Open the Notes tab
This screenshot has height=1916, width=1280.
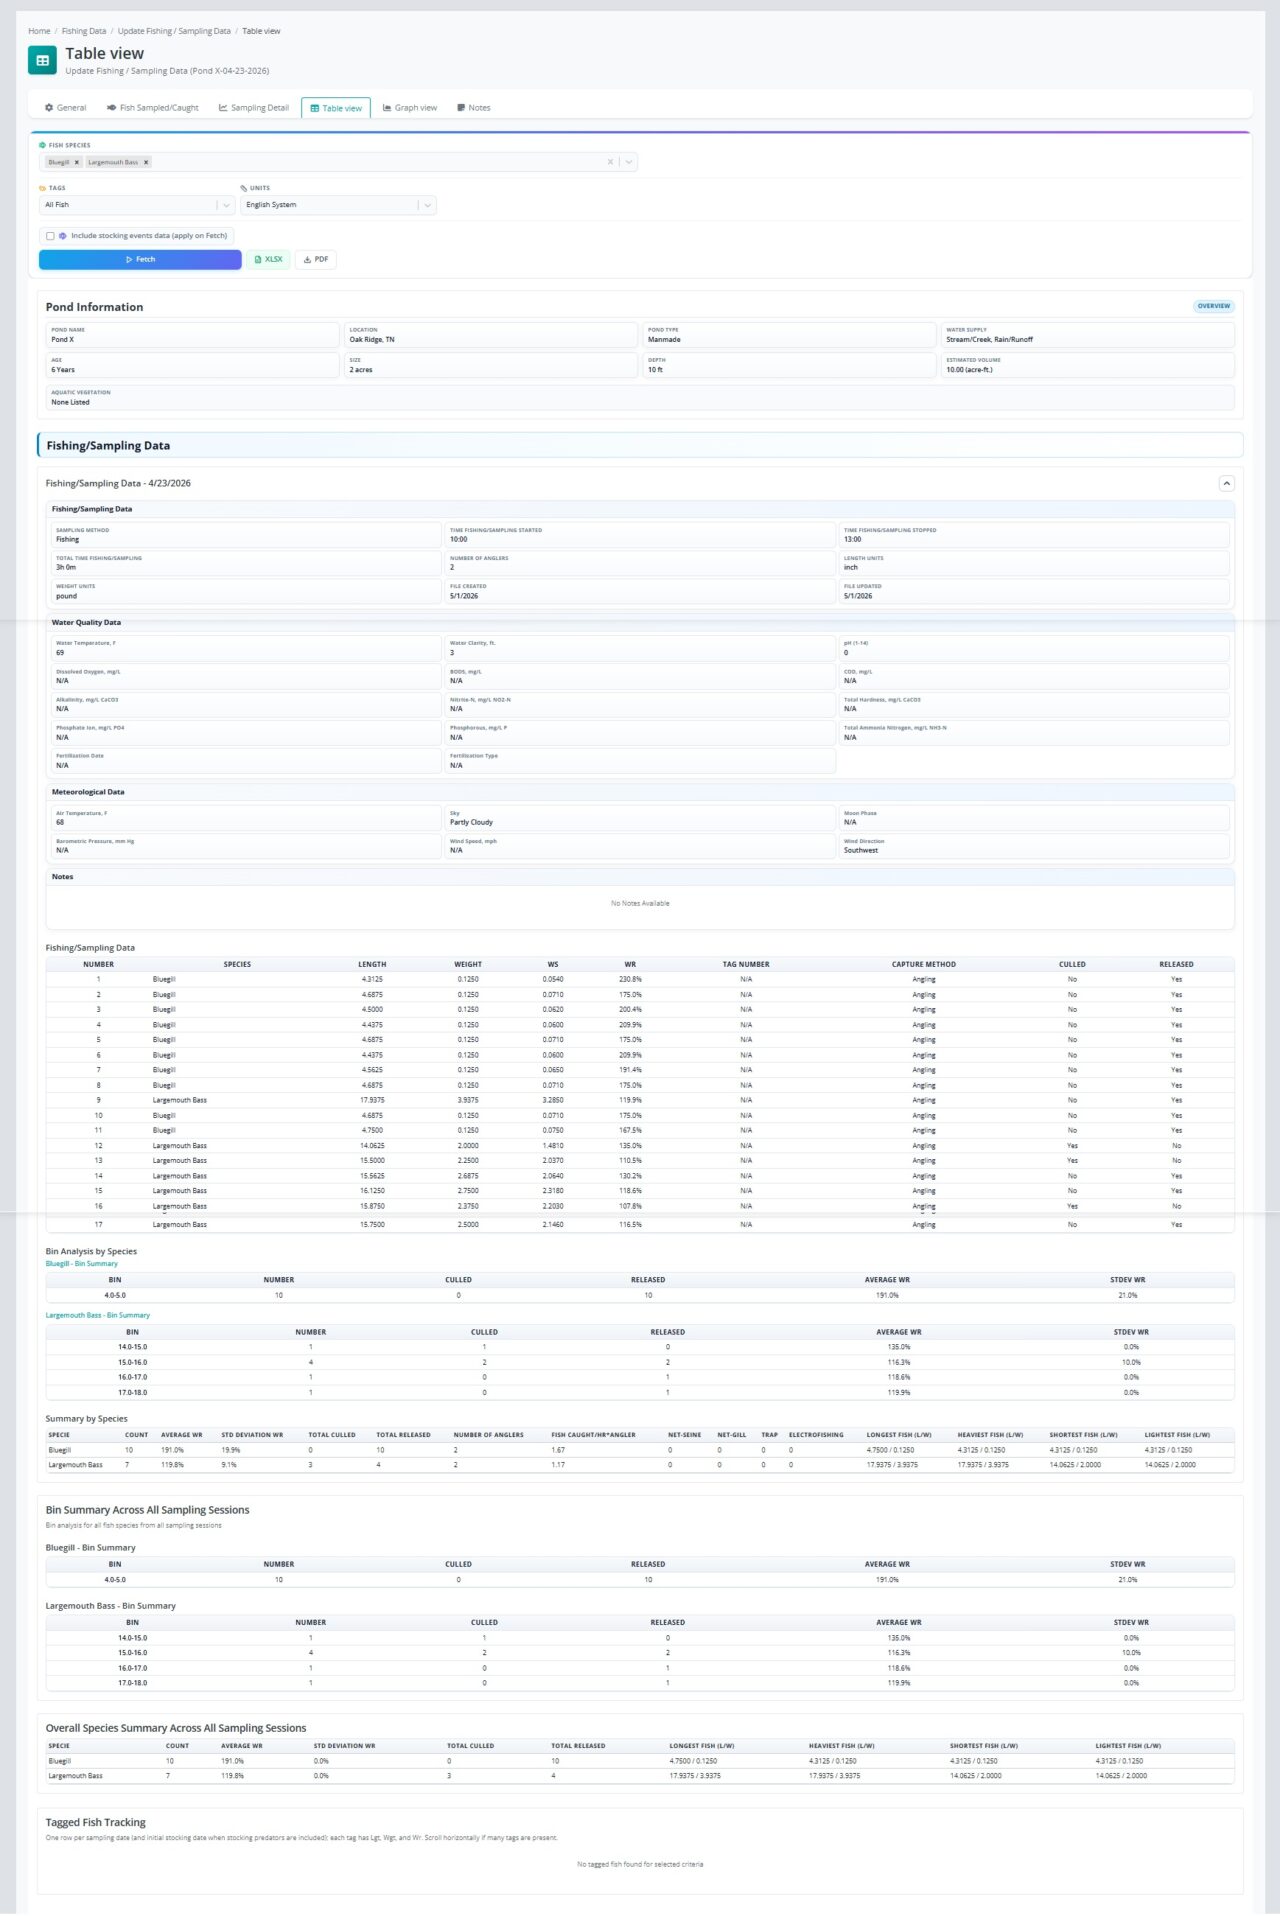pyautogui.click(x=474, y=108)
